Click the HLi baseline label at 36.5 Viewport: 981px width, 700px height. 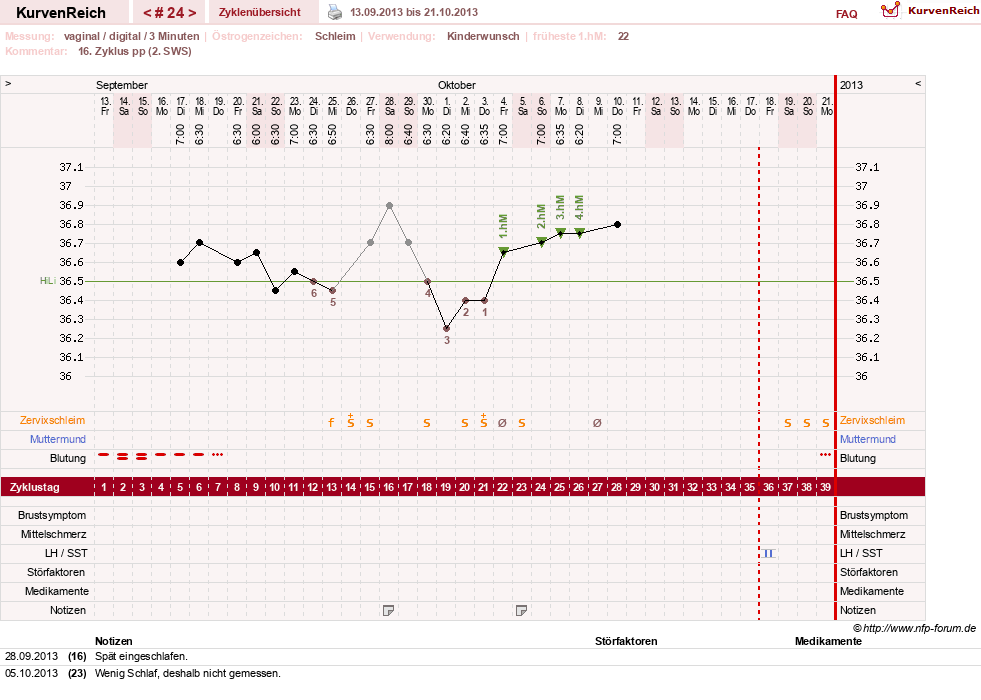48,281
